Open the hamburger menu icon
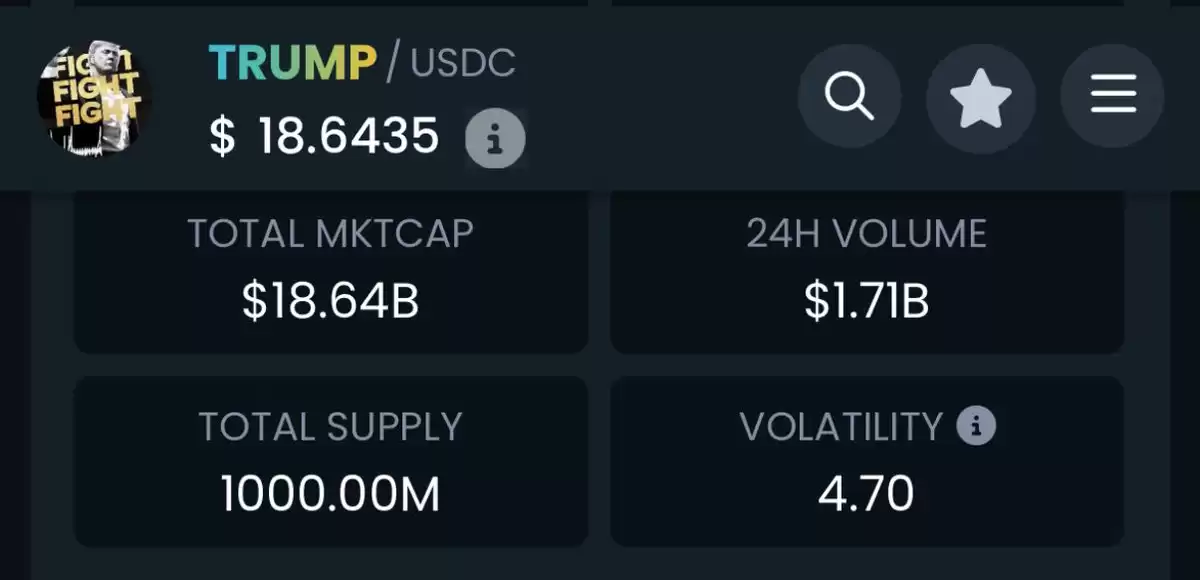 coord(1112,97)
